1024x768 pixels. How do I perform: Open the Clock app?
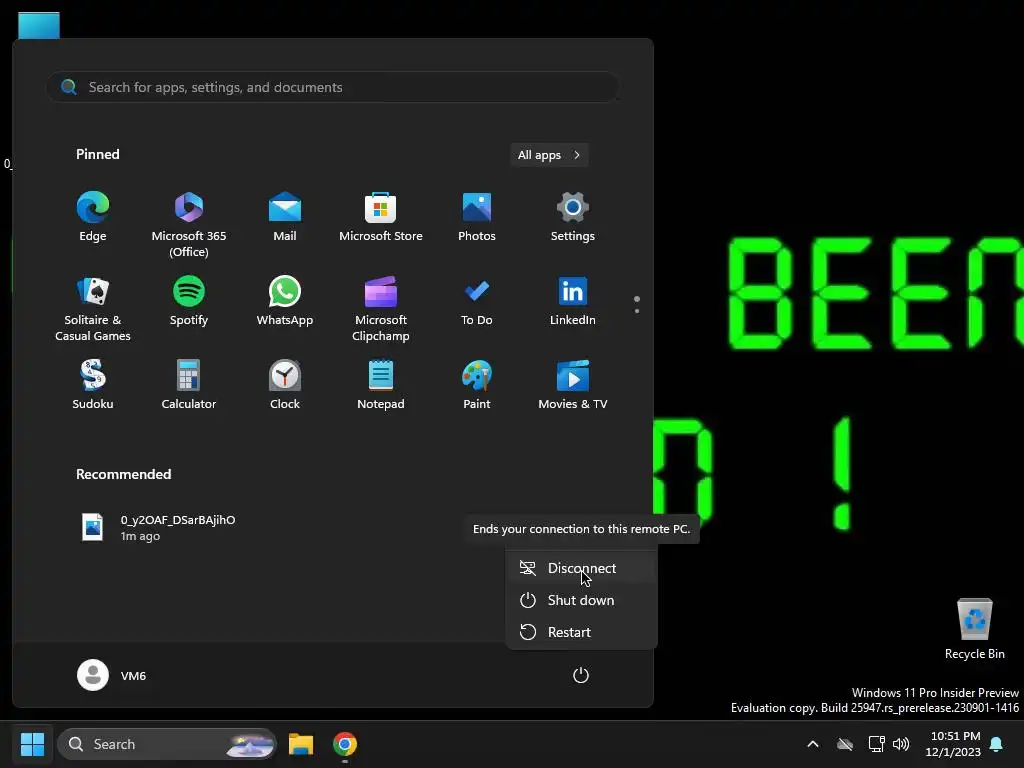pyautogui.click(x=285, y=385)
